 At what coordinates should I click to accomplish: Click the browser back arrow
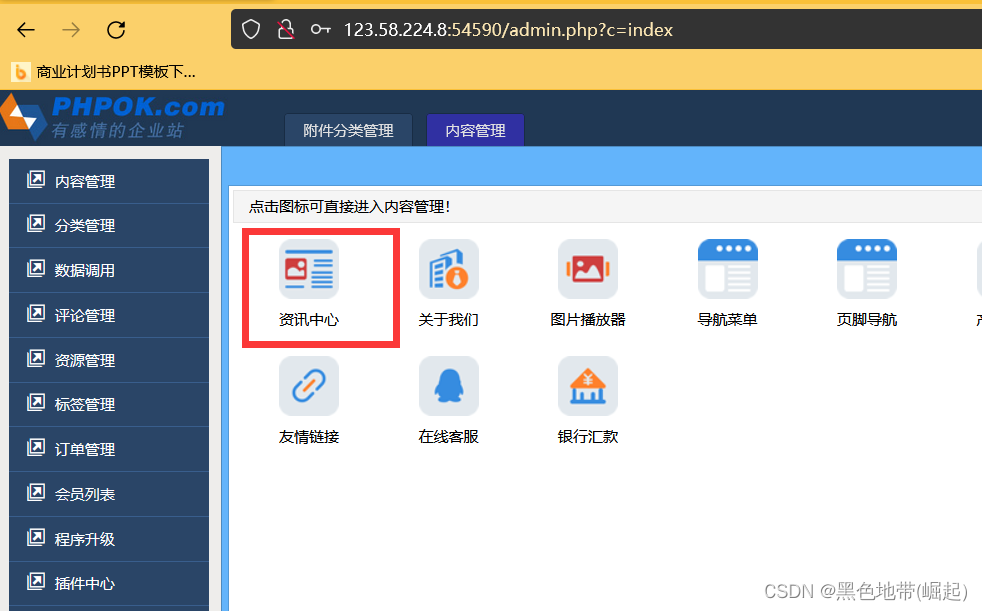point(25,29)
